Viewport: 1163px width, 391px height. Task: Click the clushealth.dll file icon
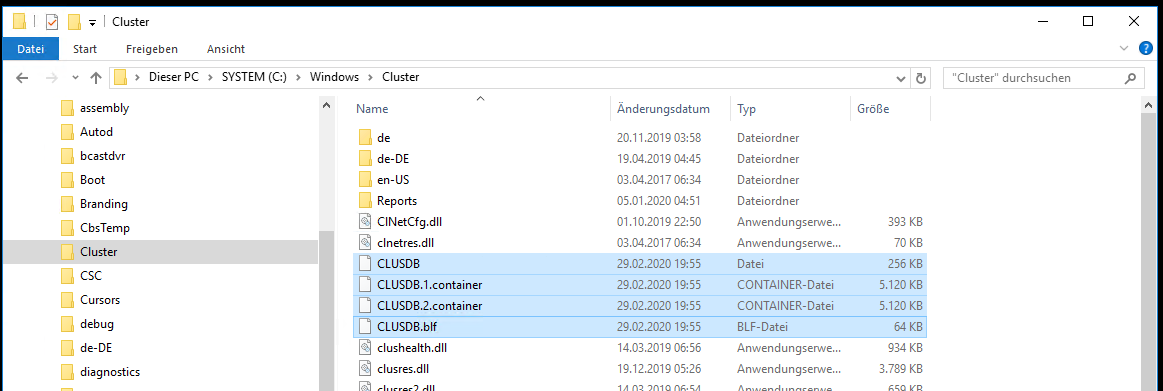(364, 347)
